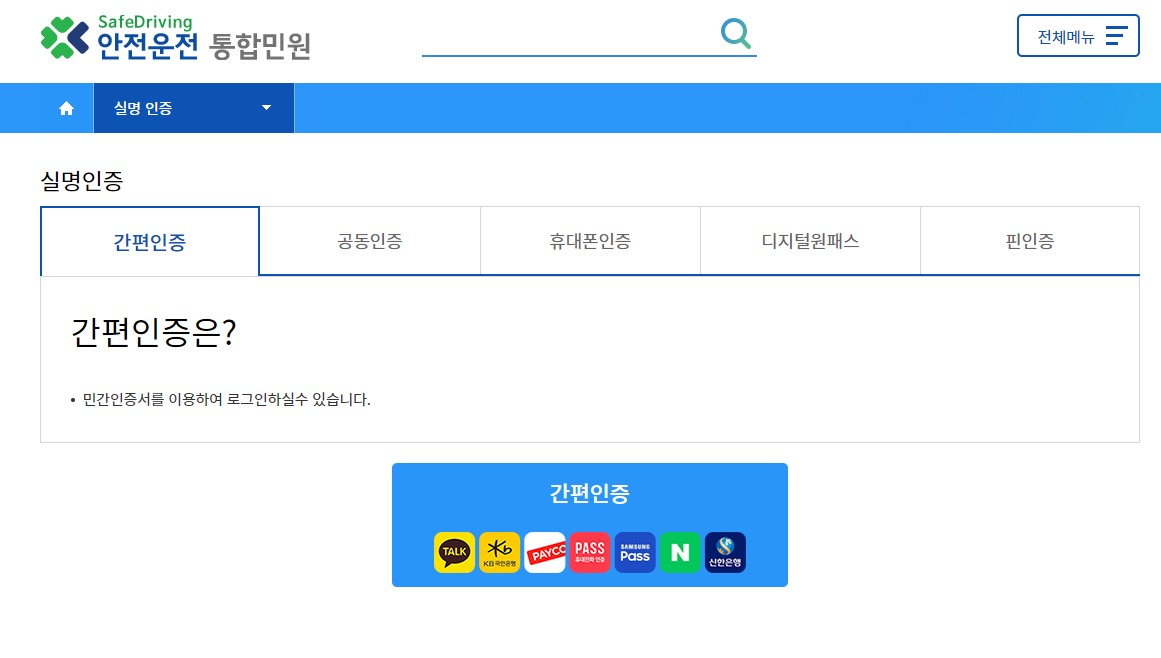Click the home icon in navigation bar

click(67, 107)
